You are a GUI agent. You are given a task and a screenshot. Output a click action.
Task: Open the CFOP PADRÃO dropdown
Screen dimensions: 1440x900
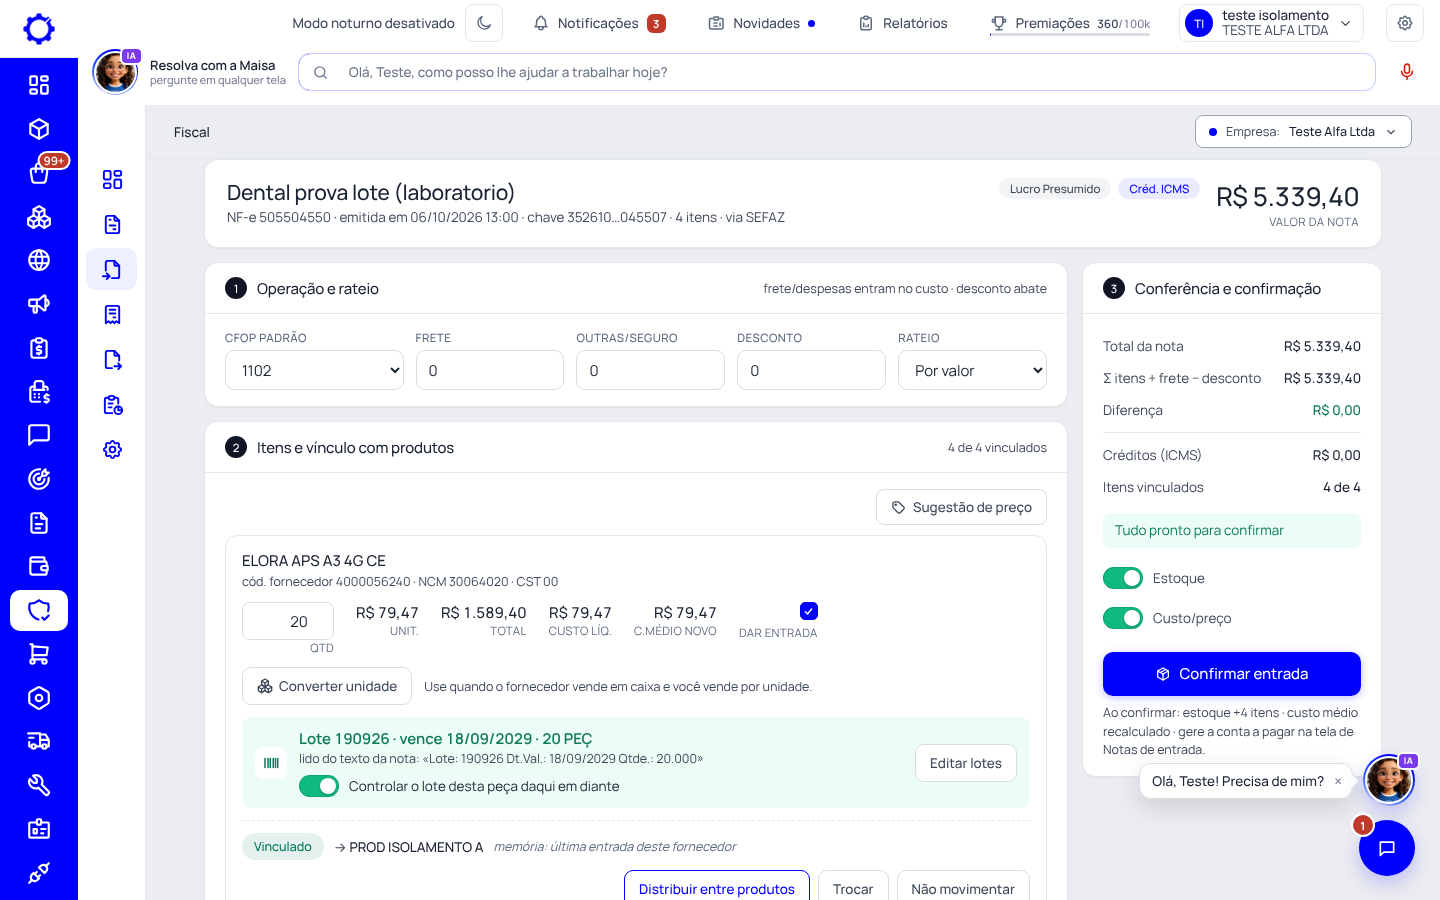pos(314,370)
